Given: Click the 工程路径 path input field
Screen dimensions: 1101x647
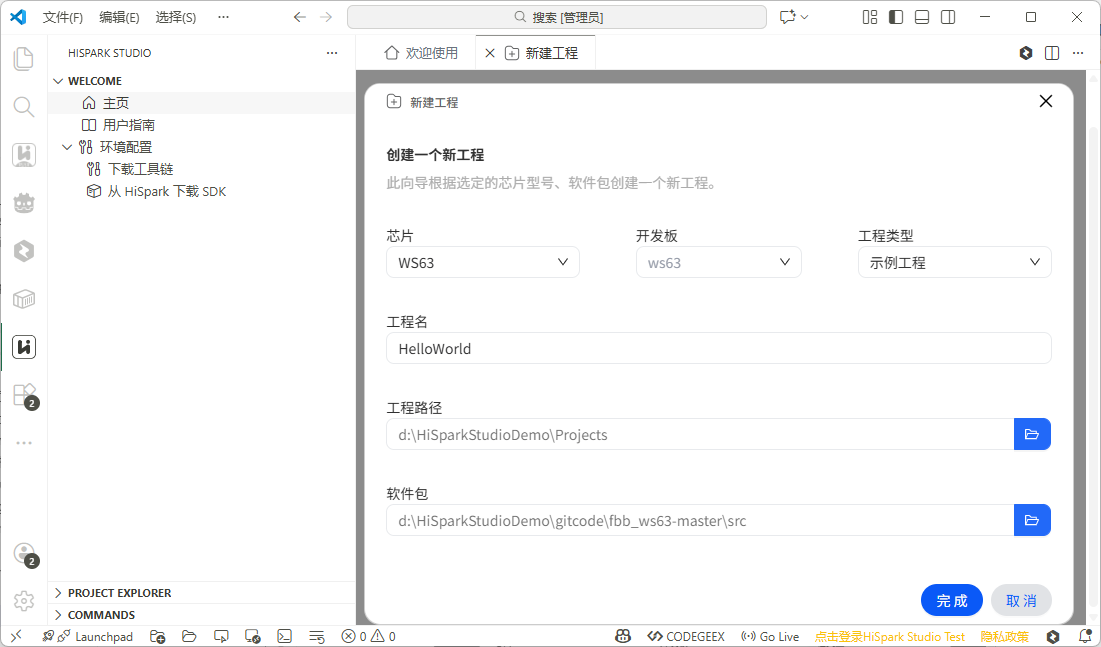Looking at the screenshot, I should (700, 434).
